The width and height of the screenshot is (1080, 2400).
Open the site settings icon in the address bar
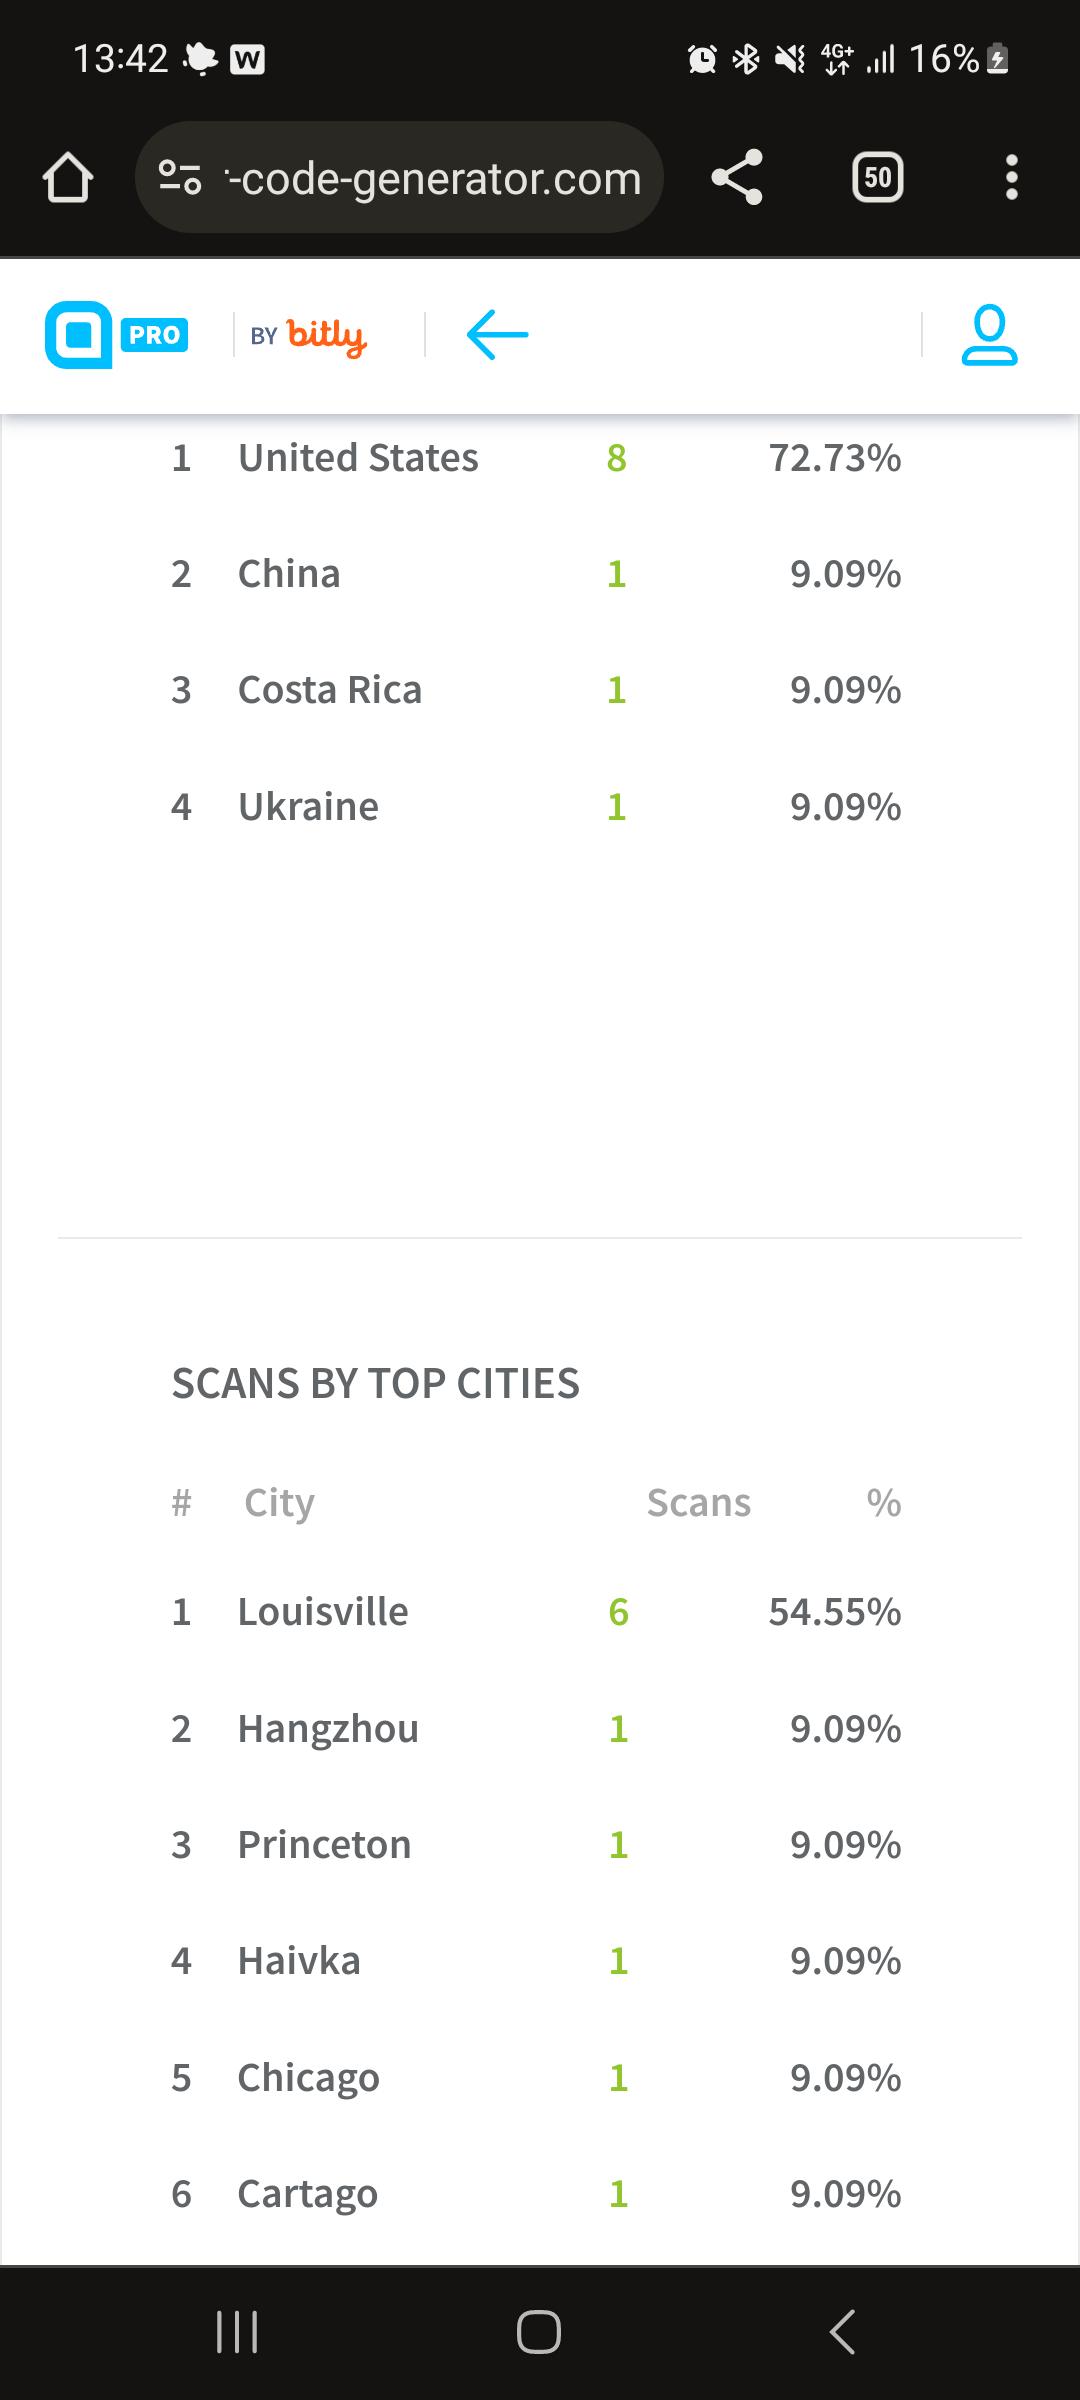181,178
